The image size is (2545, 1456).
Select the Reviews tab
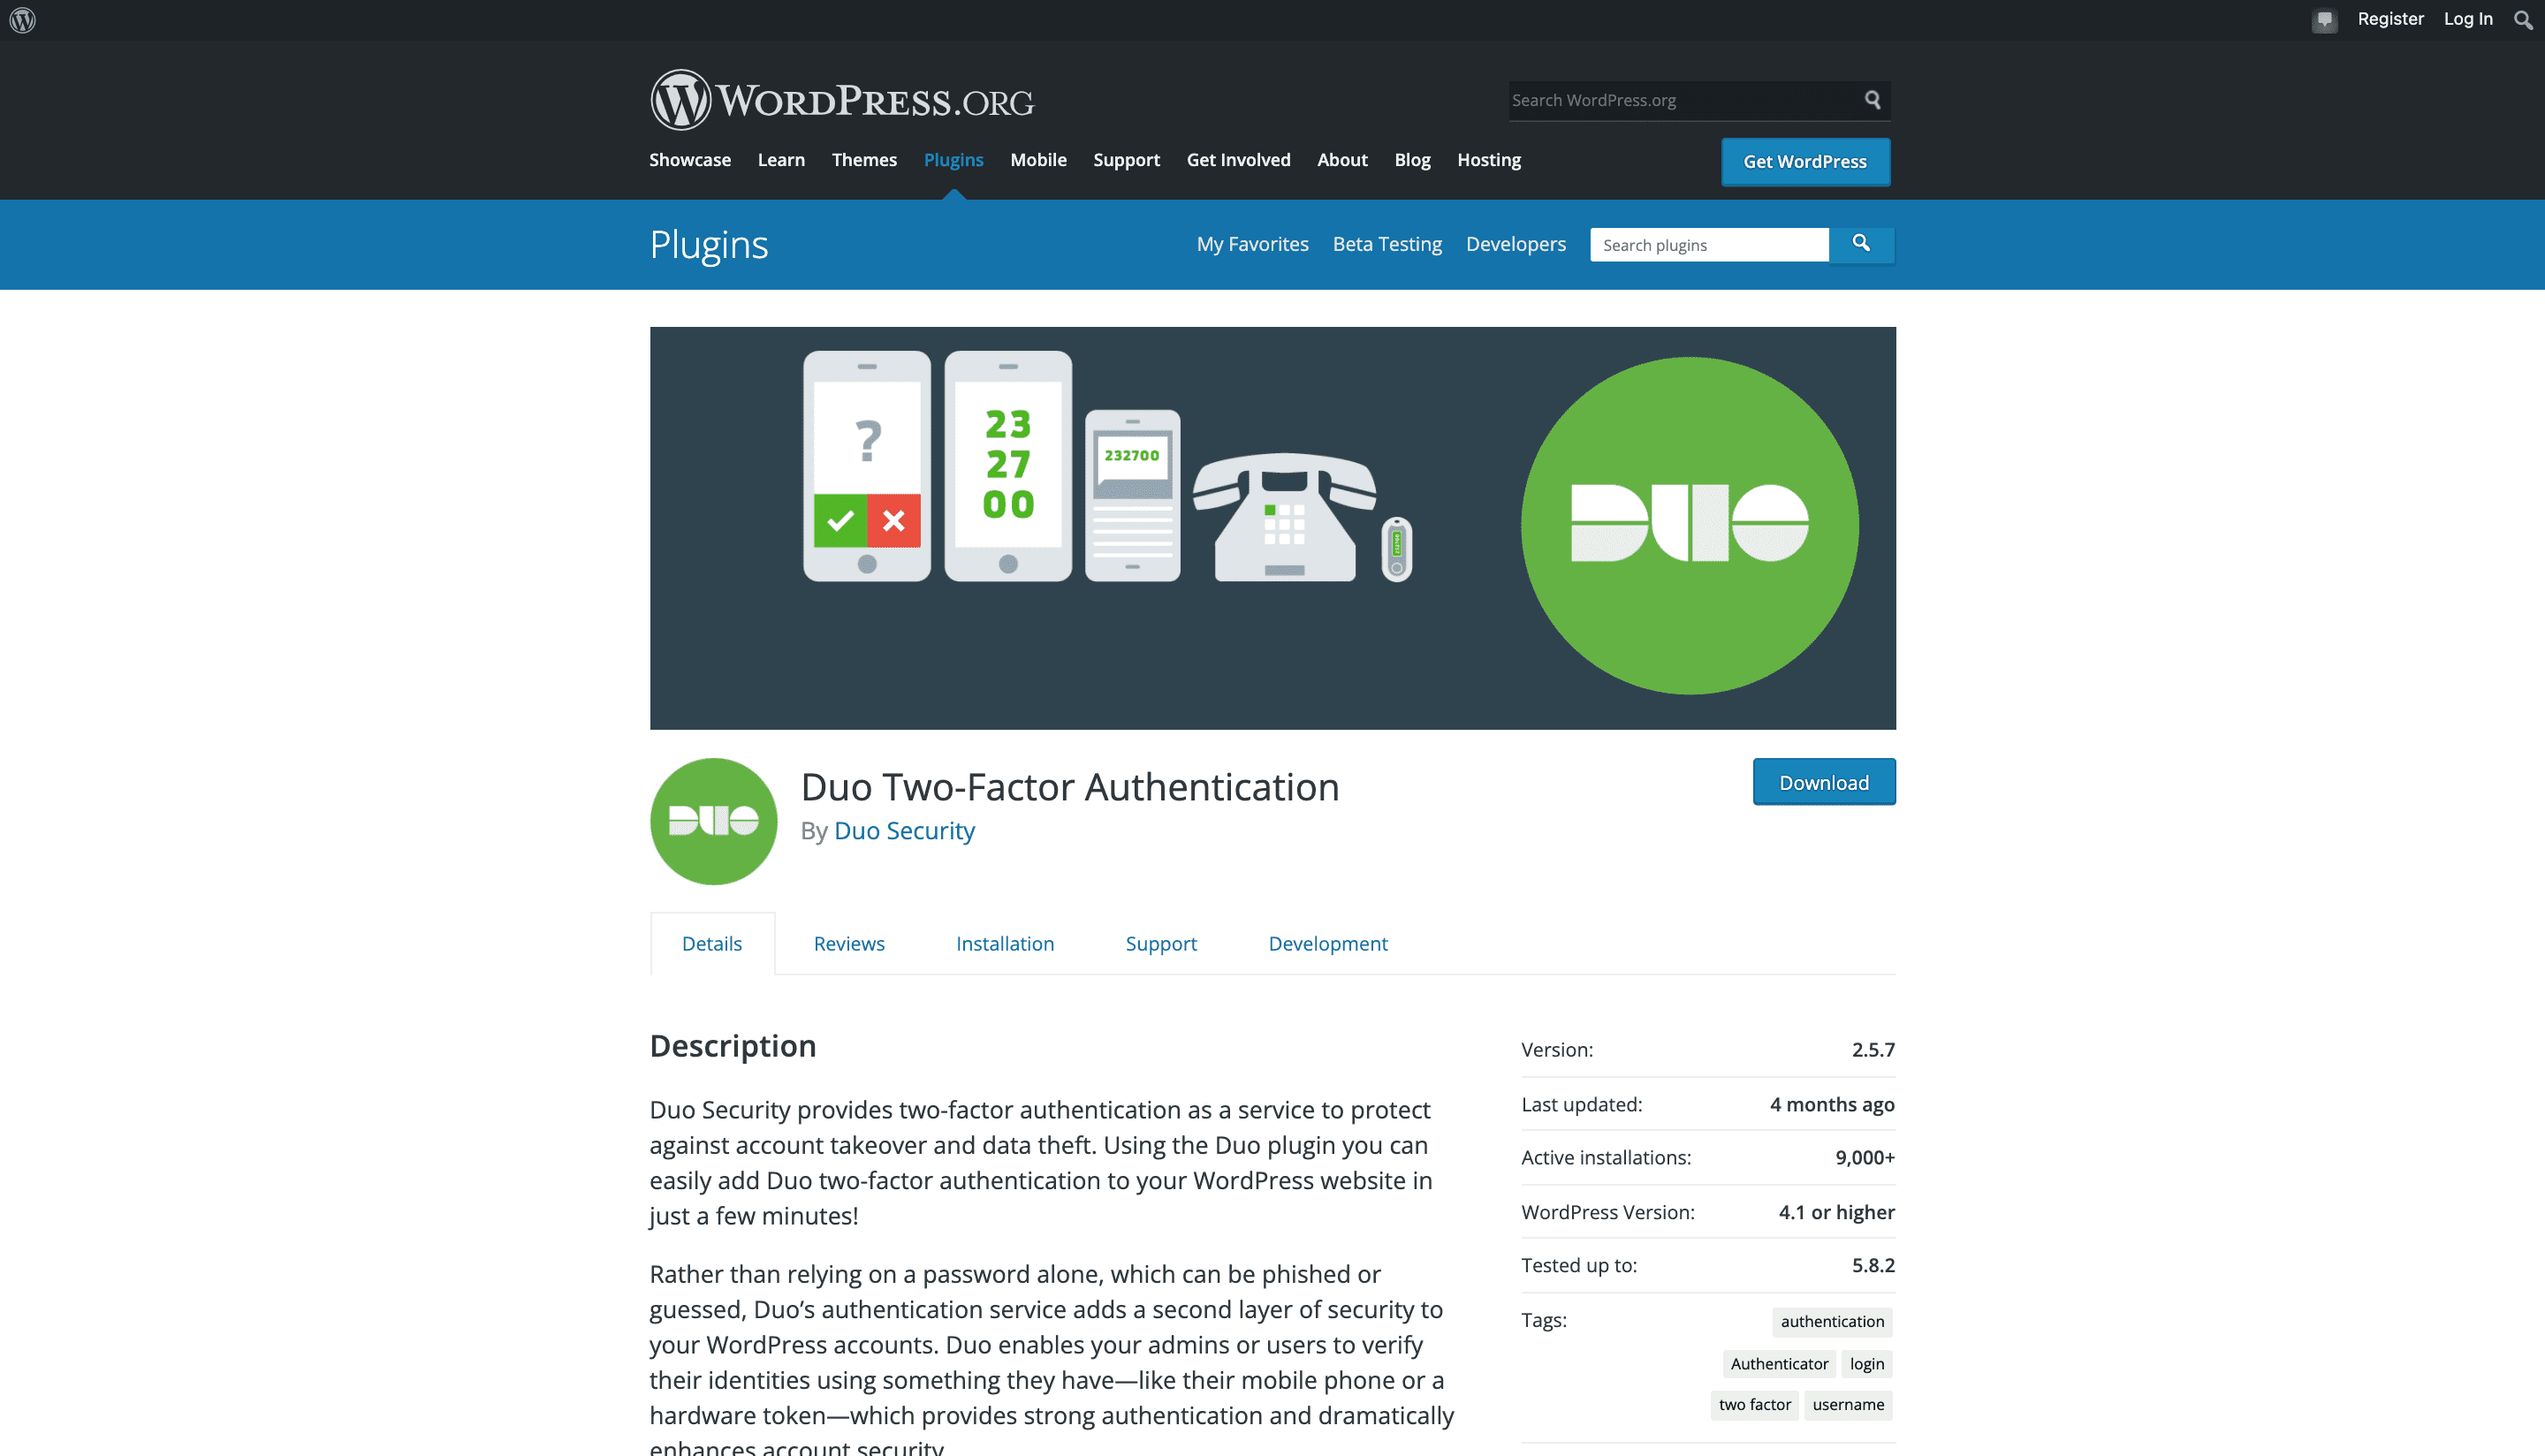click(x=847, y=942)
